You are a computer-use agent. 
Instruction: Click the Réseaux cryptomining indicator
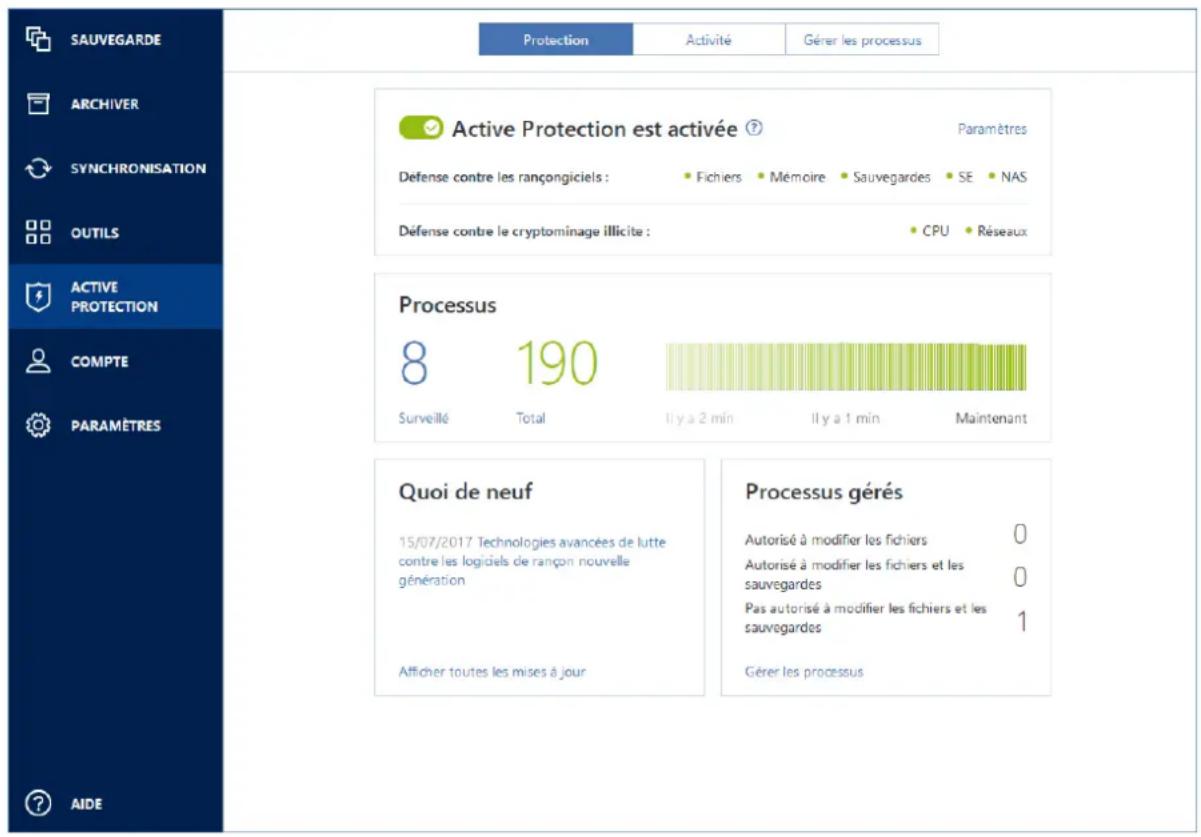pos(996,231)
